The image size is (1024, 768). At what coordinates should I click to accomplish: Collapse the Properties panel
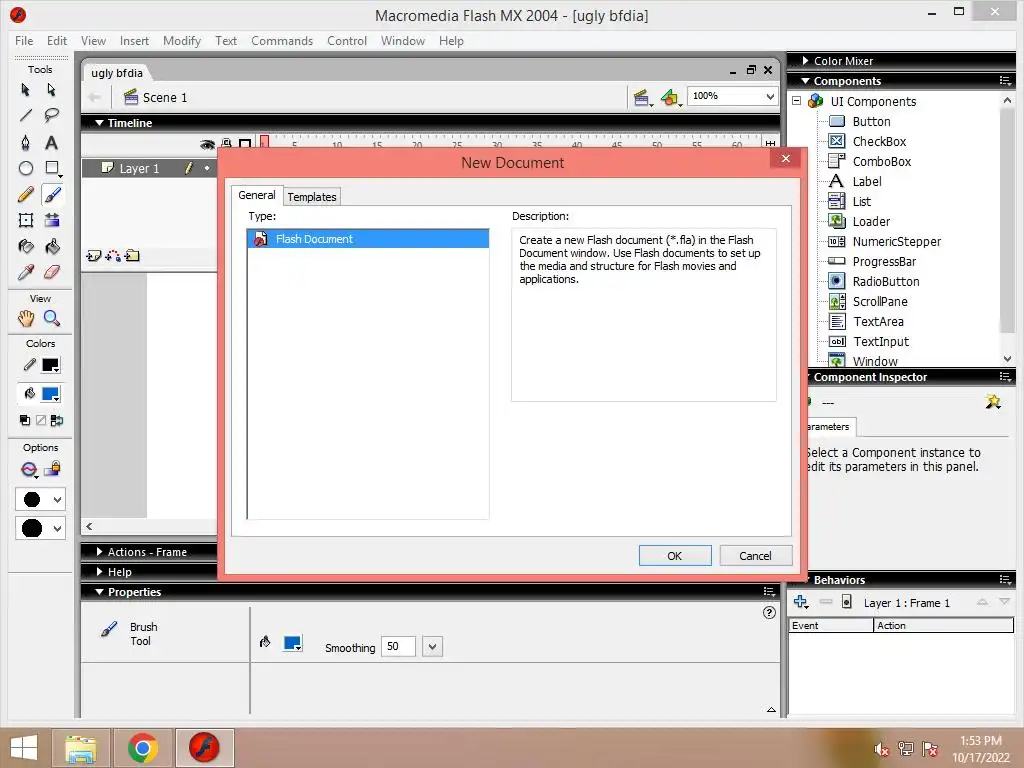pyautogui.click(x=99, y=592)
